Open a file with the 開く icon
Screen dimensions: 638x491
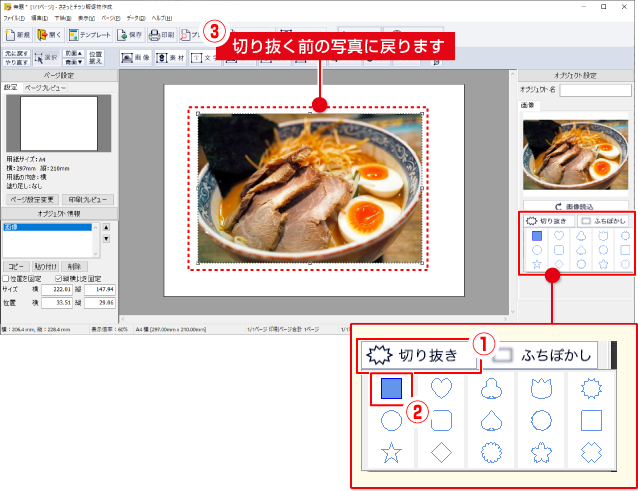[49, 35]
